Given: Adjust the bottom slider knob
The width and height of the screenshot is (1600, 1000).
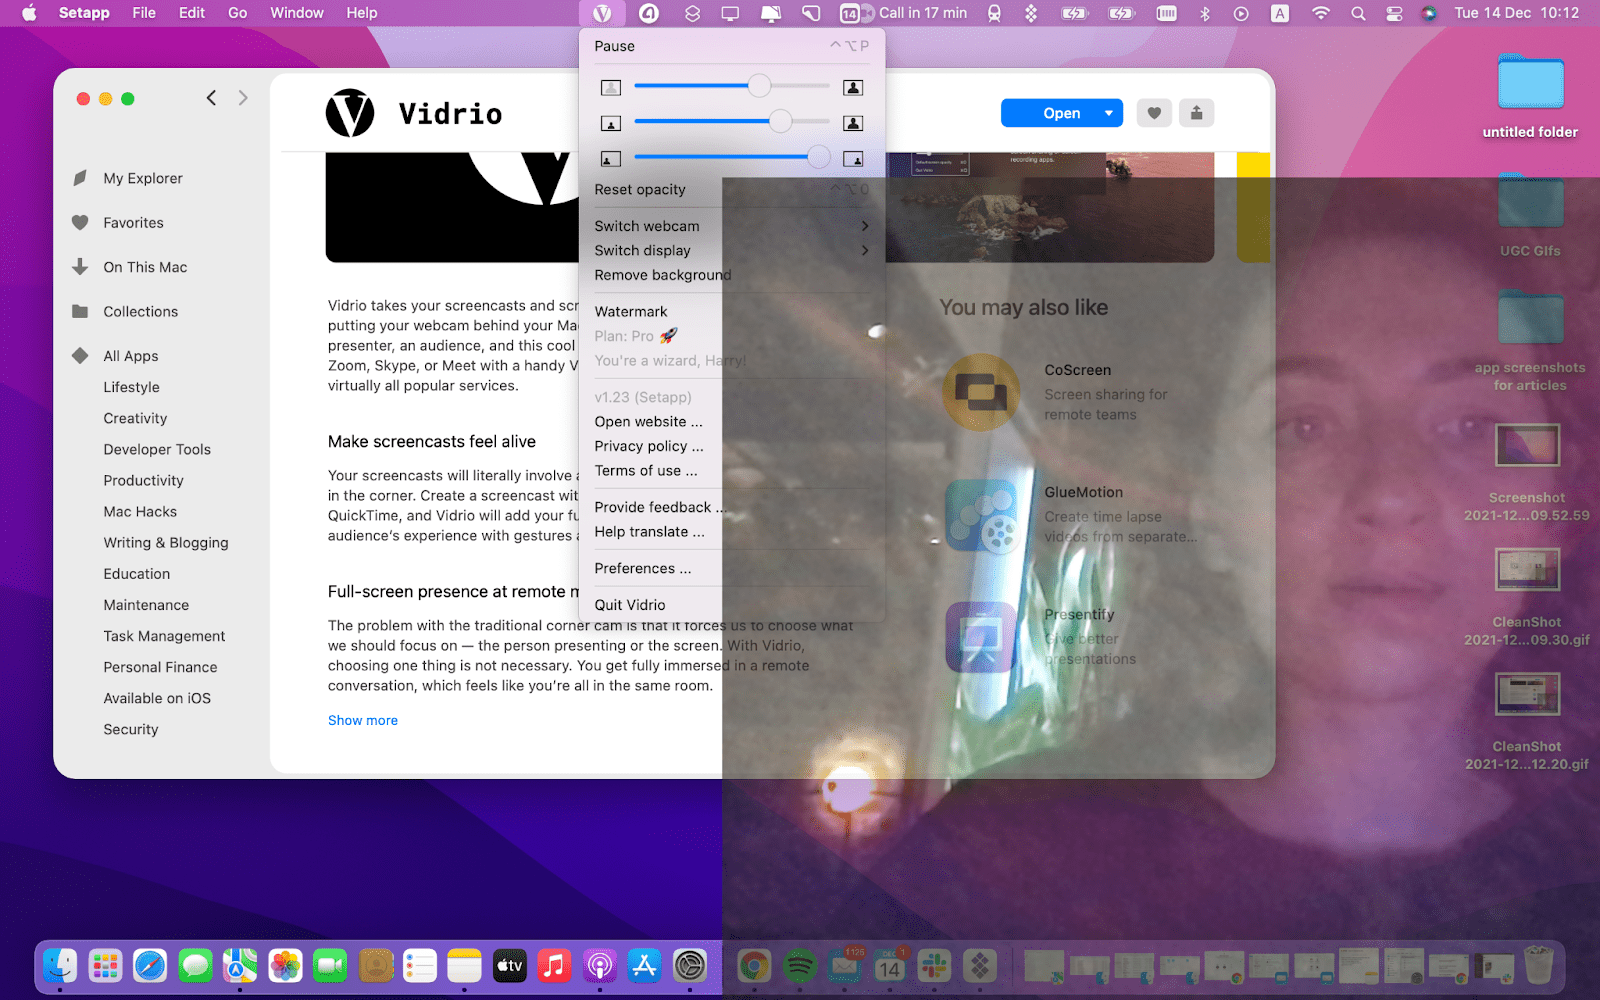Looking at the screenshot, I should click(818, 157).
